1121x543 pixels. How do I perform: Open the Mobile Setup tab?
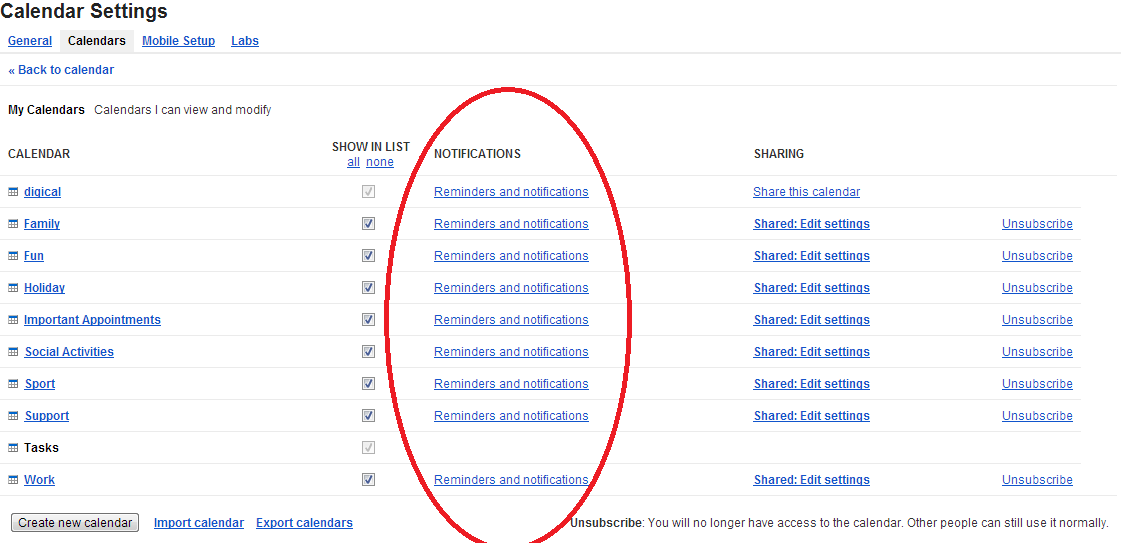(178, 41)
